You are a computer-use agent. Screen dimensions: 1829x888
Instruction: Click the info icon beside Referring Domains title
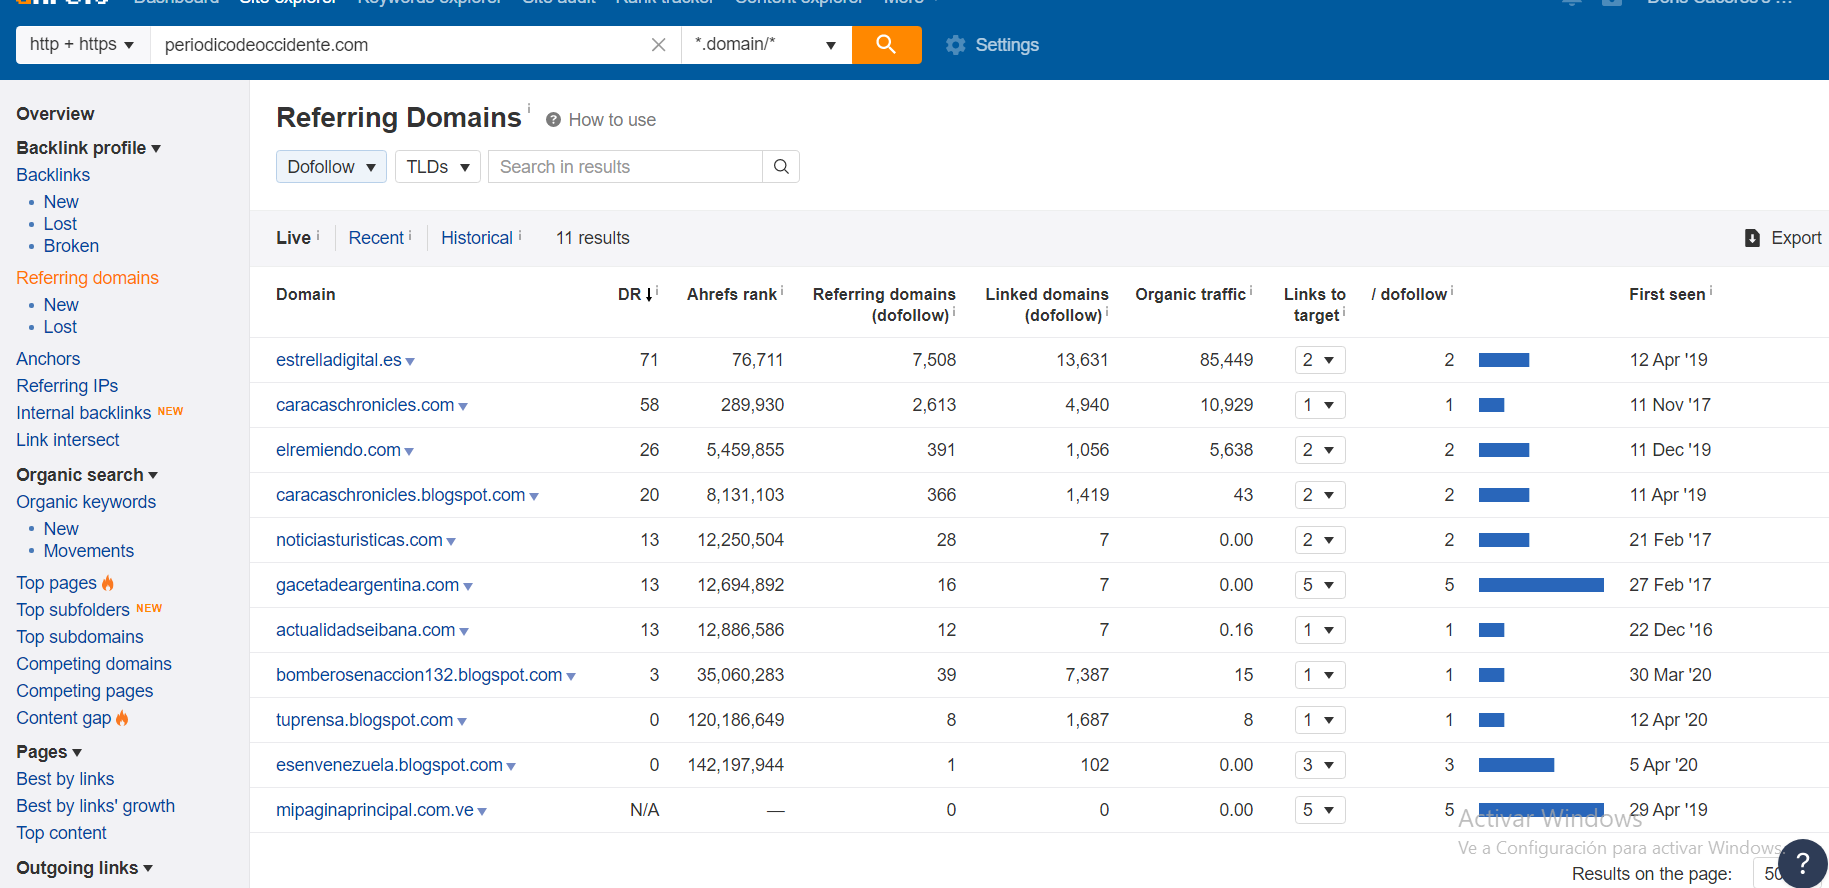click(529, 107)
